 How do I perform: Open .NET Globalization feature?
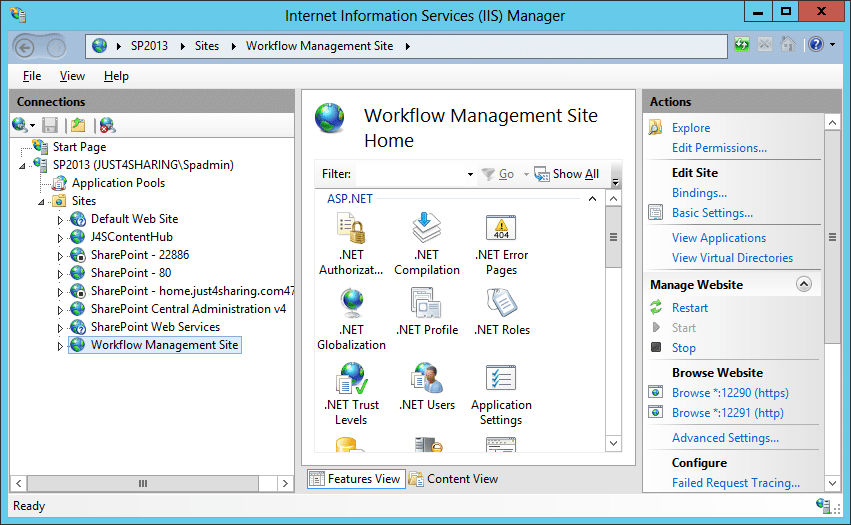352,303
